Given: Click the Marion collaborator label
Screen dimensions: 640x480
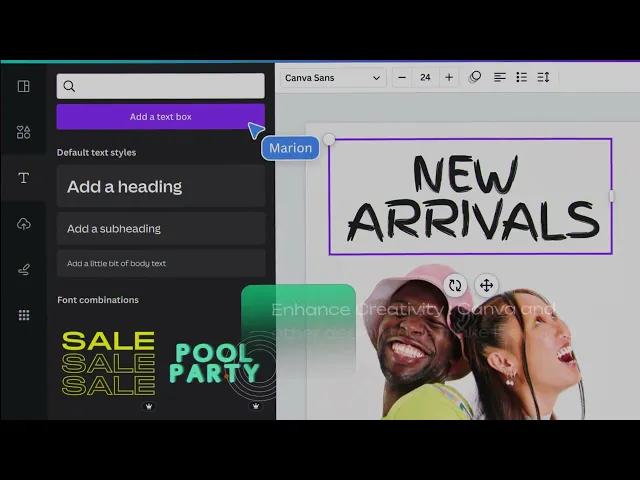Looking at the screenshot, I should tap(291, 148).
